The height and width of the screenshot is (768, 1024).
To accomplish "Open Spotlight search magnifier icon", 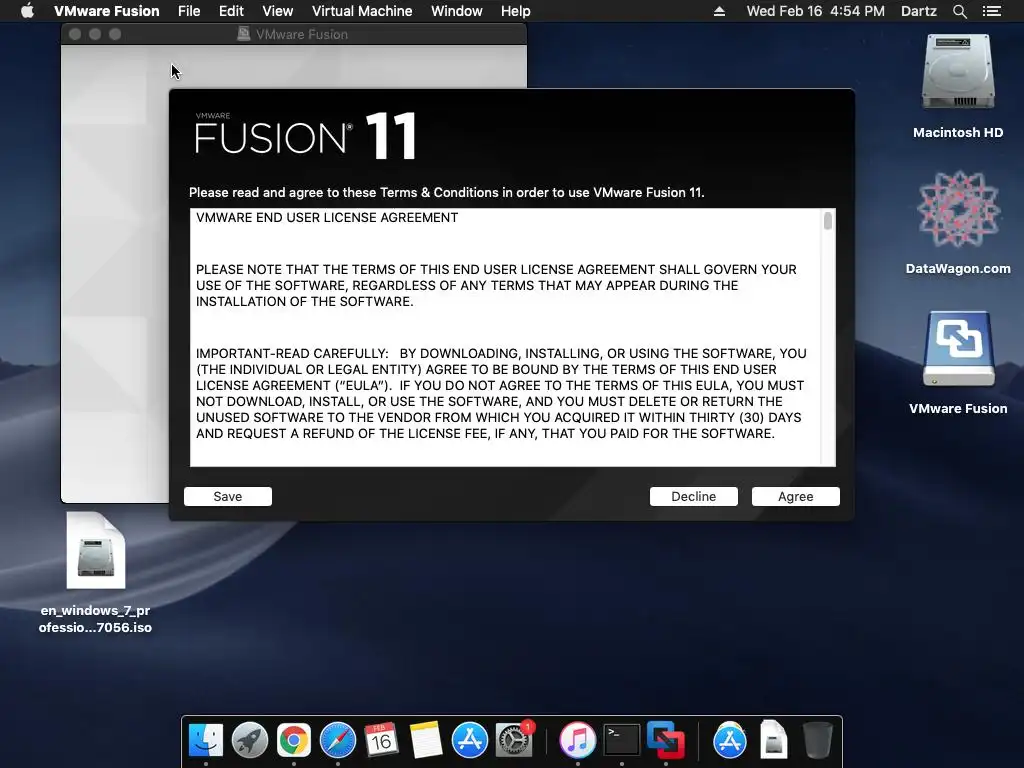I will (x=960, y=11).
